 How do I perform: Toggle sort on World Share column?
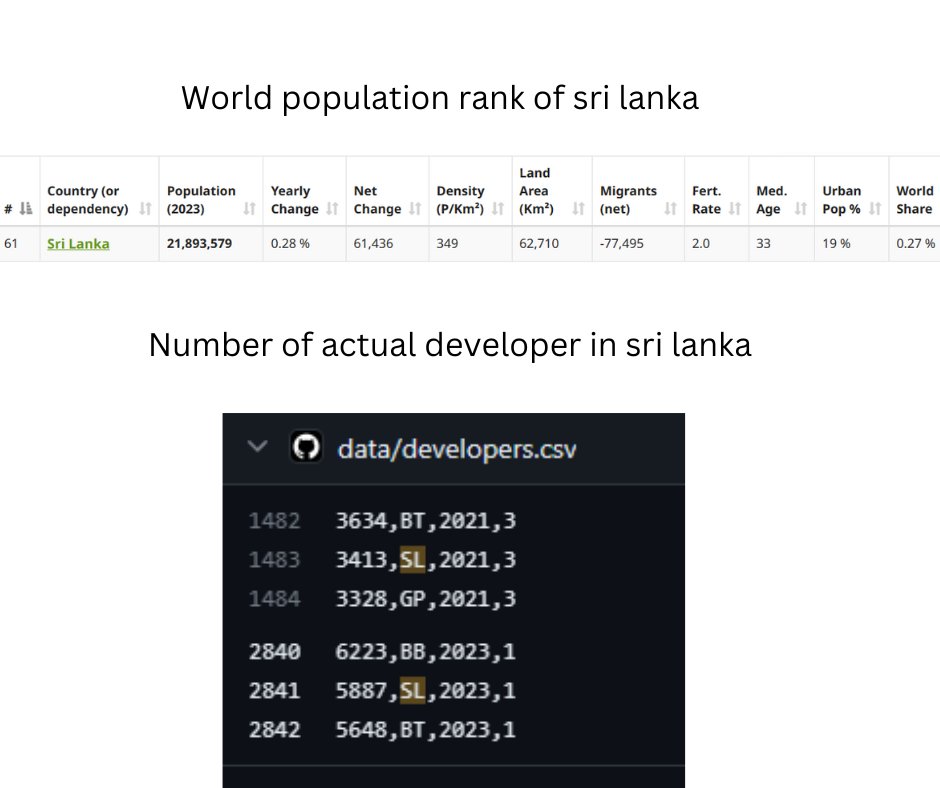(x=916, y=200)
